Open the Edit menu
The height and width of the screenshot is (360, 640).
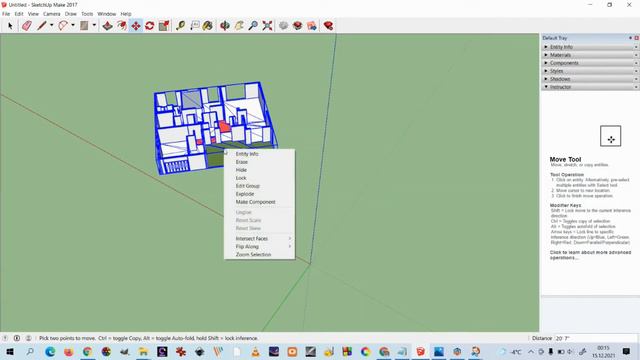point(19,14)
